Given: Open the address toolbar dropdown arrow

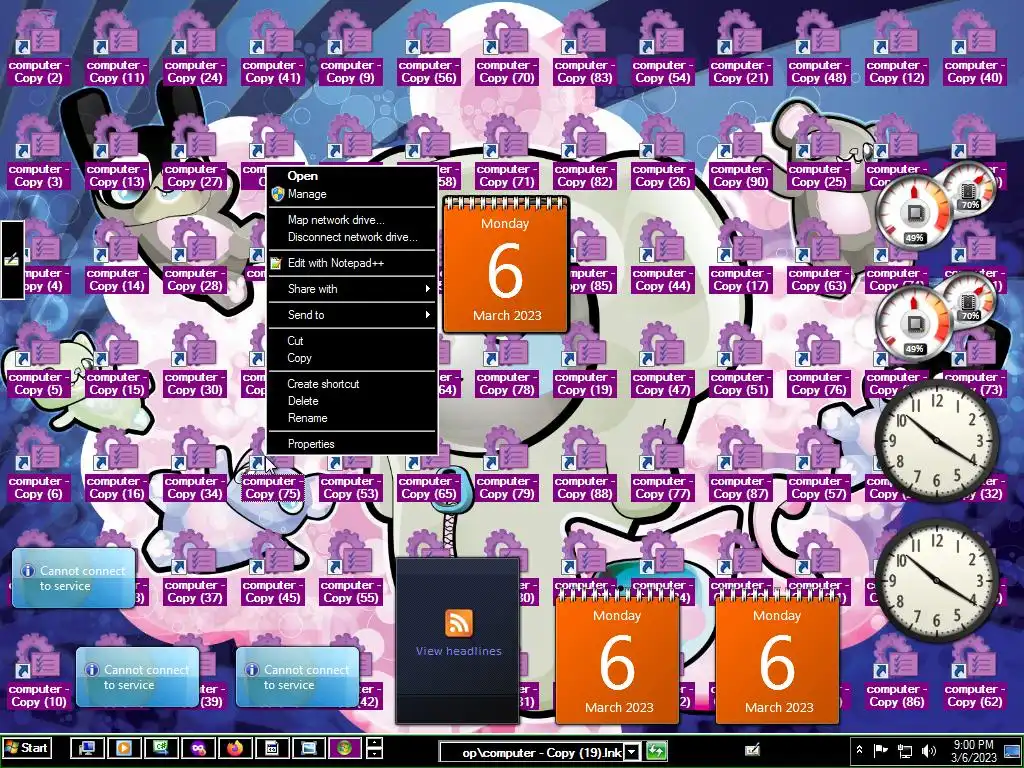Looking at the screenshot, I should pos(632,752).
